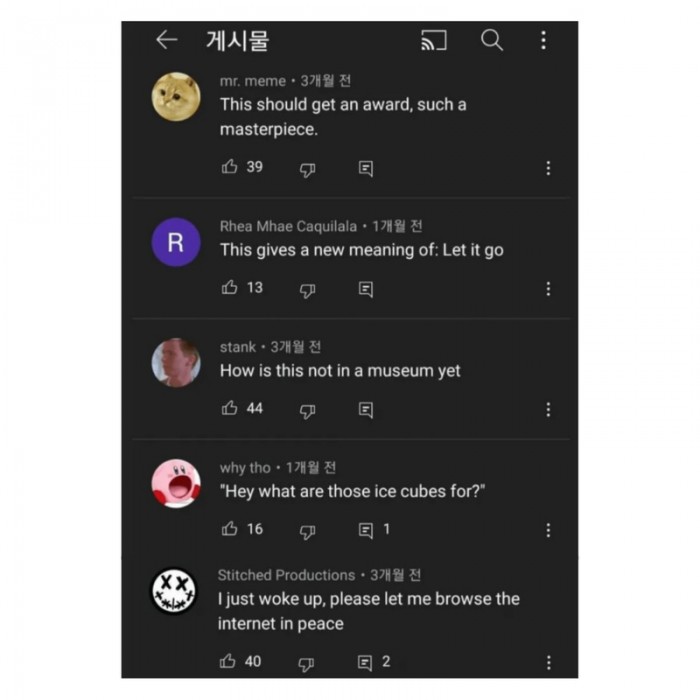Image resolution: width=700 pixels, height=700 pixels.
Task: Reply to stank's museum comment
Action: click(x=366, y=409)
